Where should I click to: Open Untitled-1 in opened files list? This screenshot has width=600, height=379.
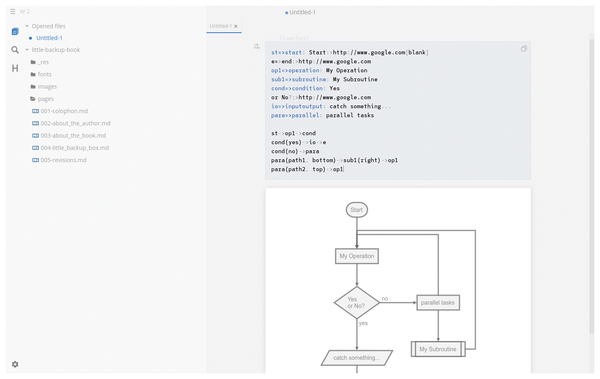(x=49, y=38)
